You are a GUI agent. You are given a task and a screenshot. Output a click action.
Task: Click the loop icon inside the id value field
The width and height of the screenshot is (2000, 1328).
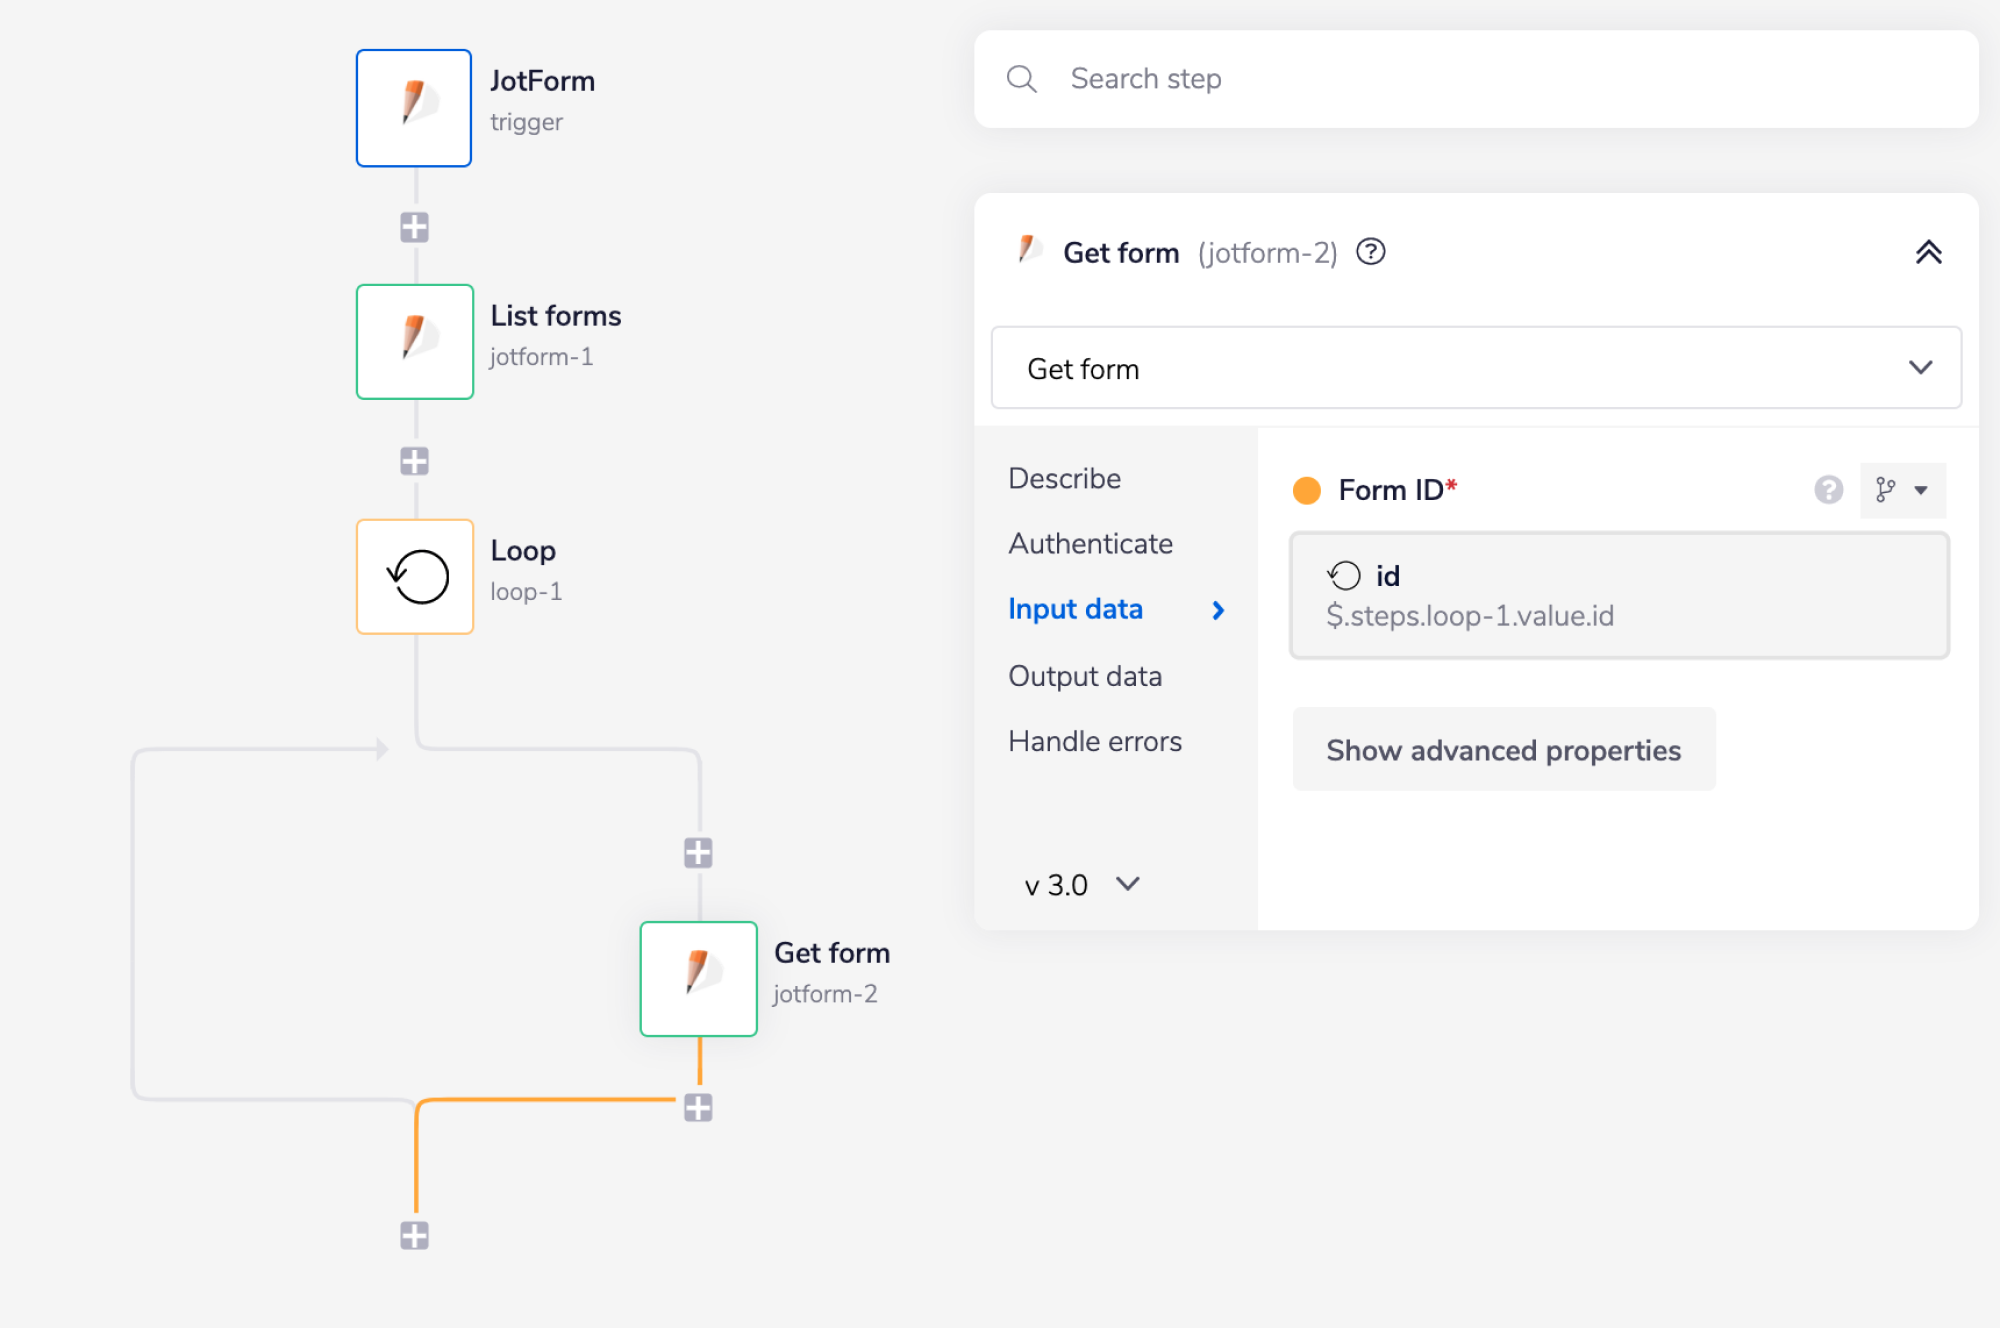point(1345,575)
